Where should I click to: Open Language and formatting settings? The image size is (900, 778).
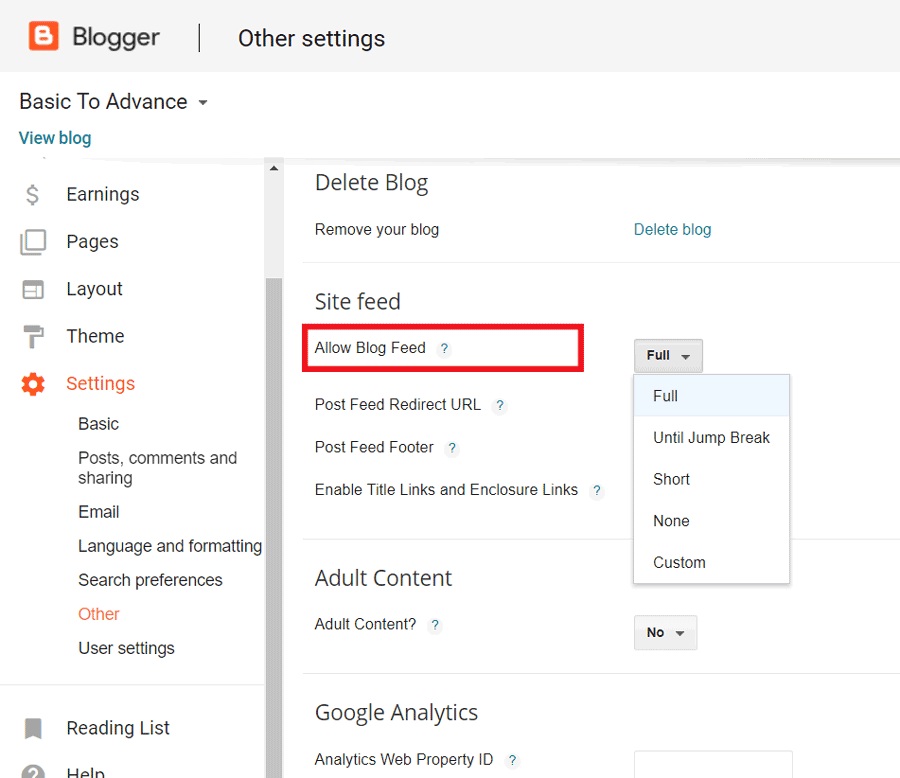[x=170, y=546]
